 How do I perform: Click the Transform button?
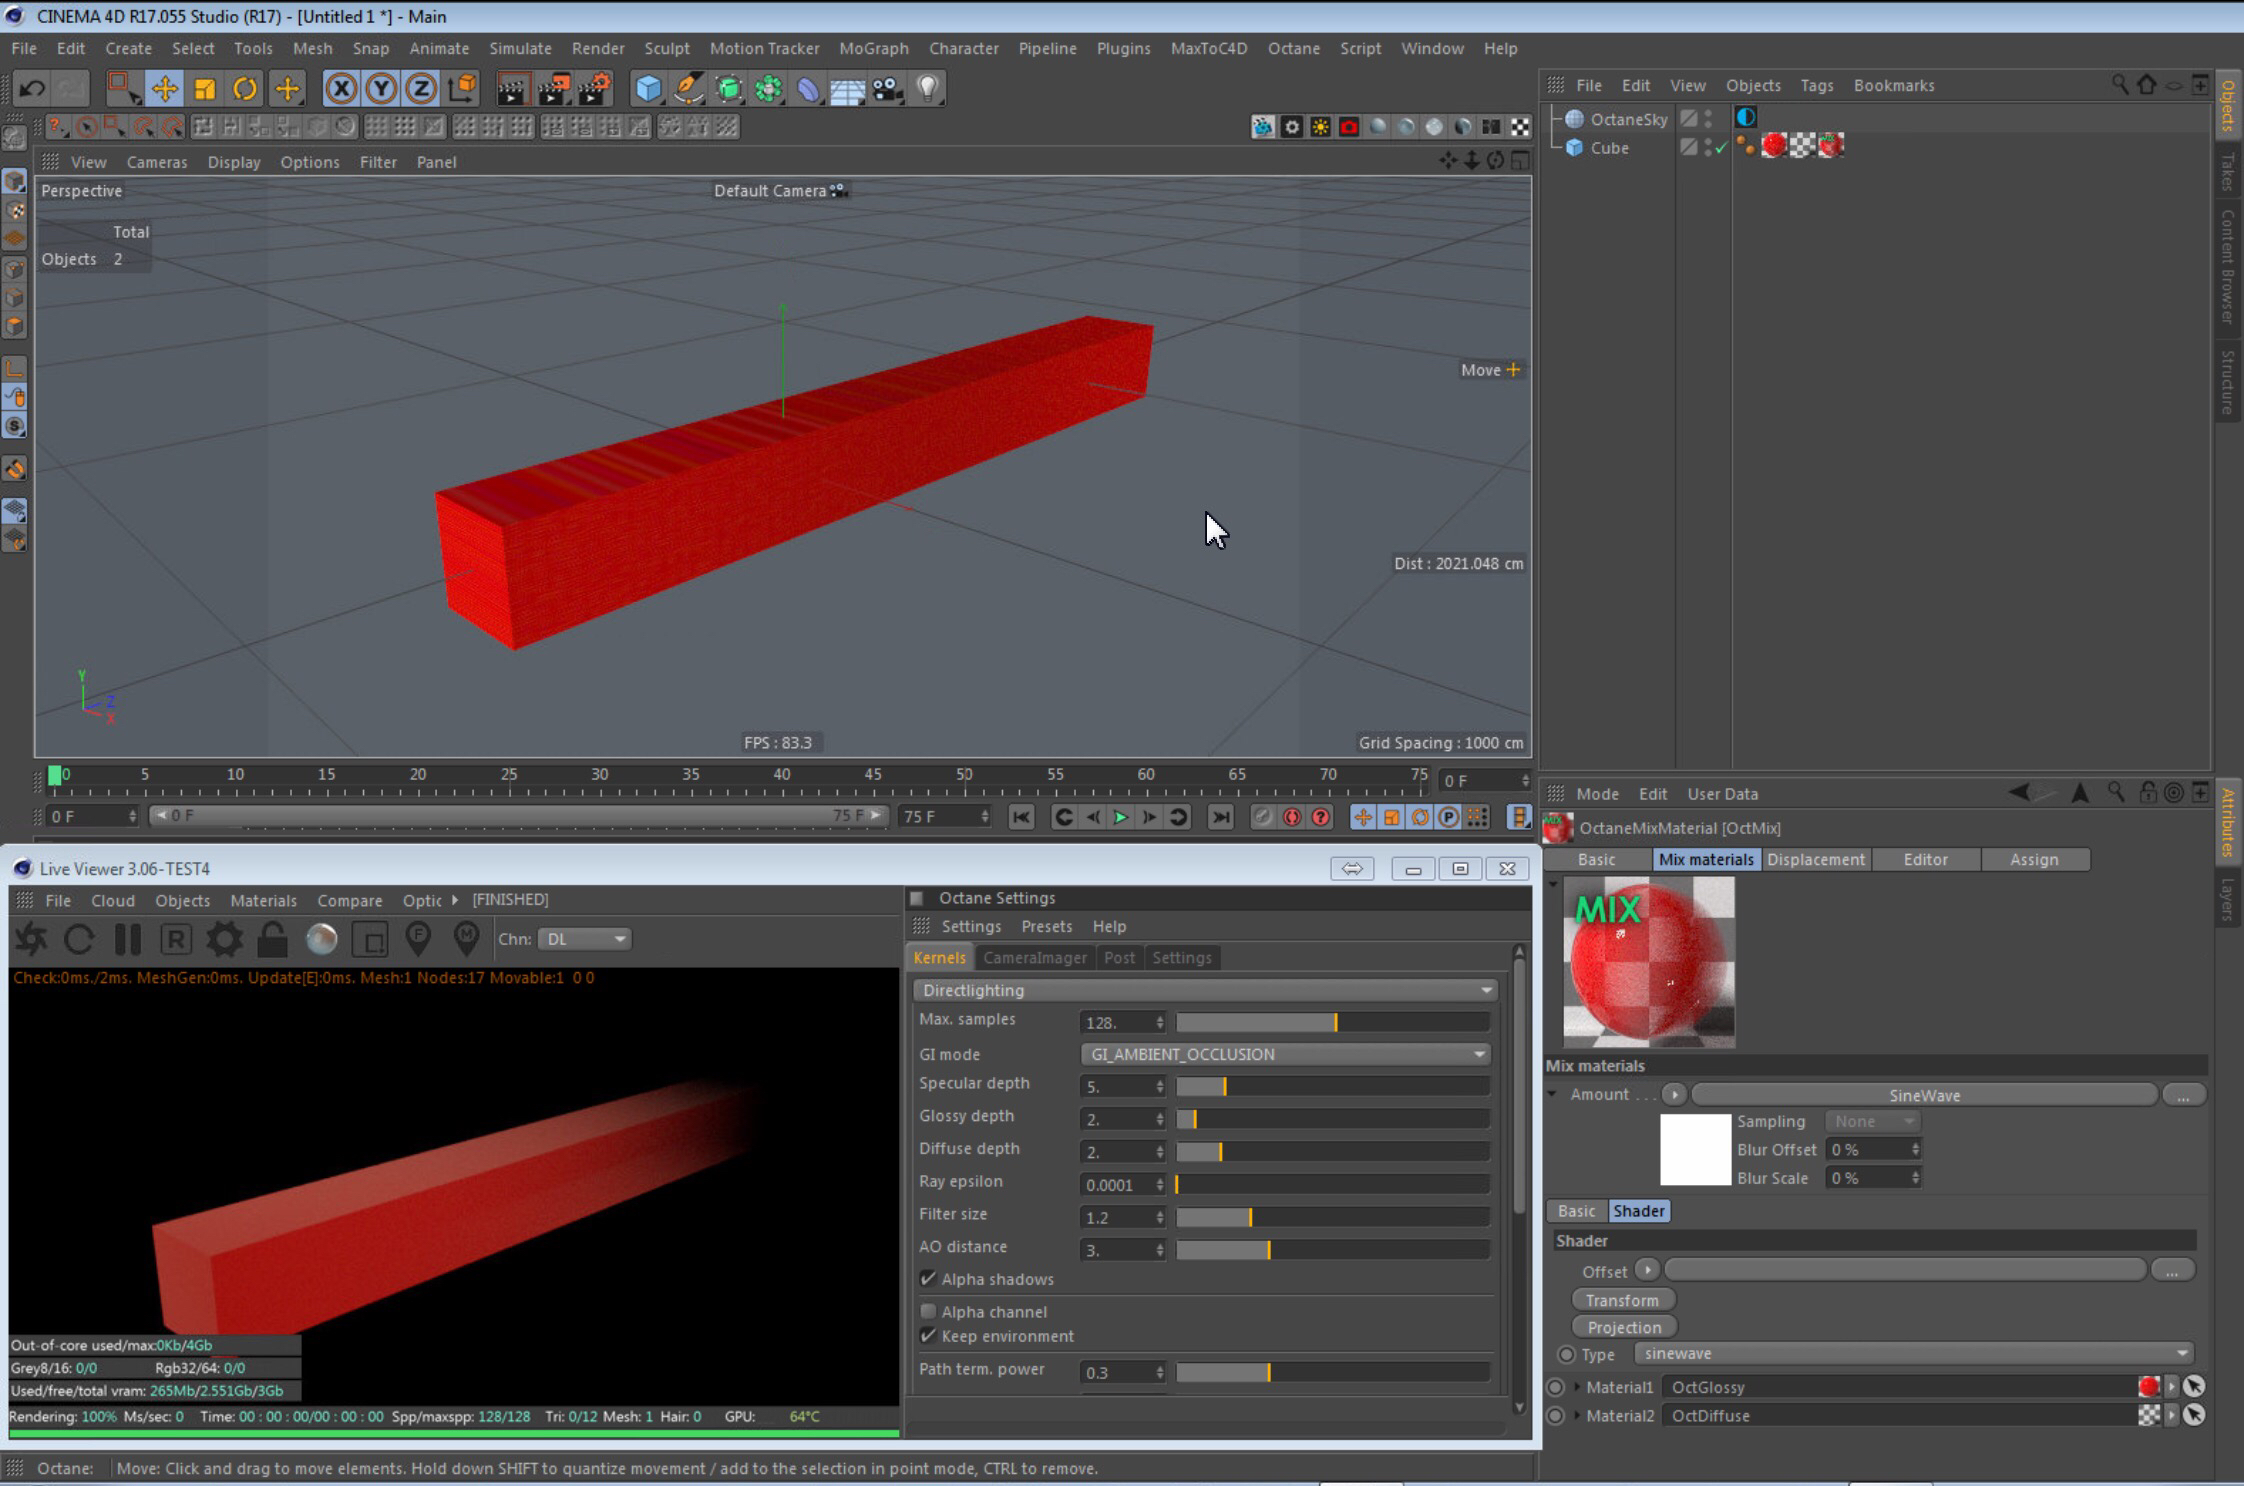point(1622,1300)
